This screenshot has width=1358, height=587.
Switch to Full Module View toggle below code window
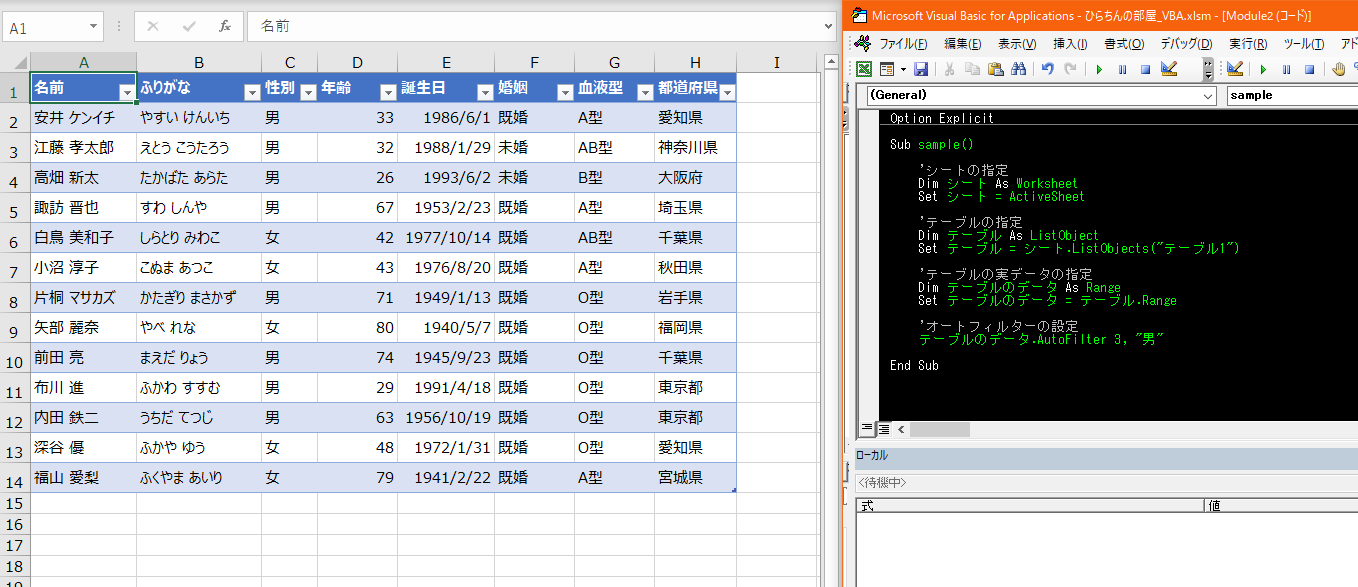[883, 429]
